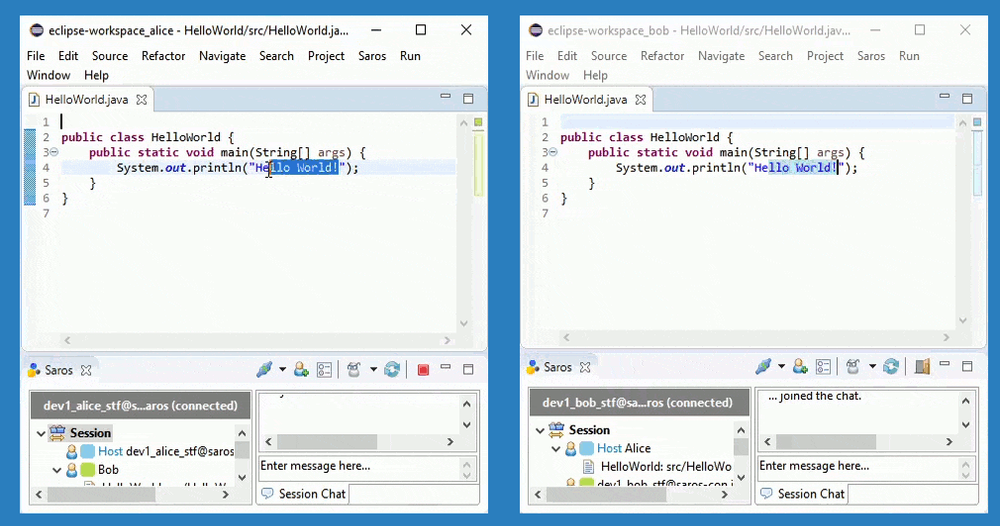Close HelloWorld.java tab in Alice's editor
The height and width of the screenshot is (526, 1000).
tap(142, 100)
